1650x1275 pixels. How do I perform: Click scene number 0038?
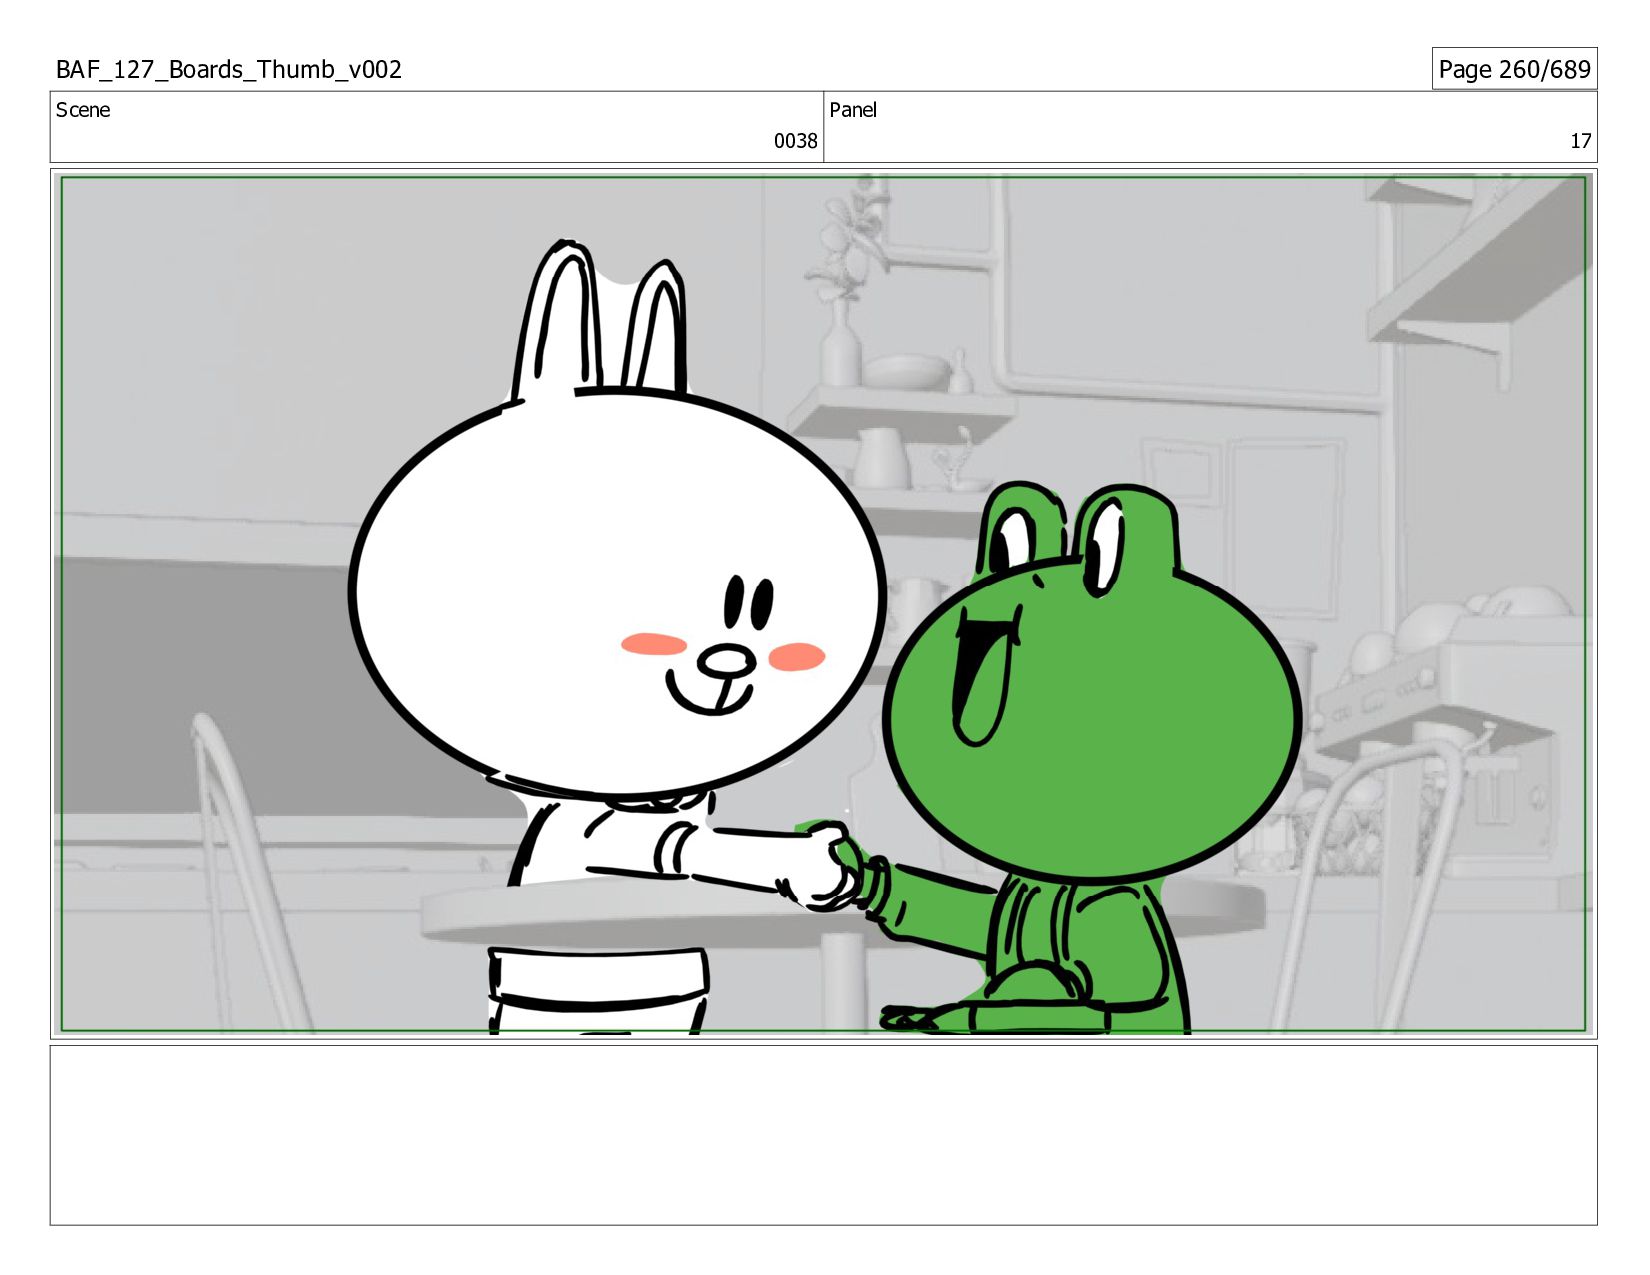pyautogui.click(x=795, y=141)
